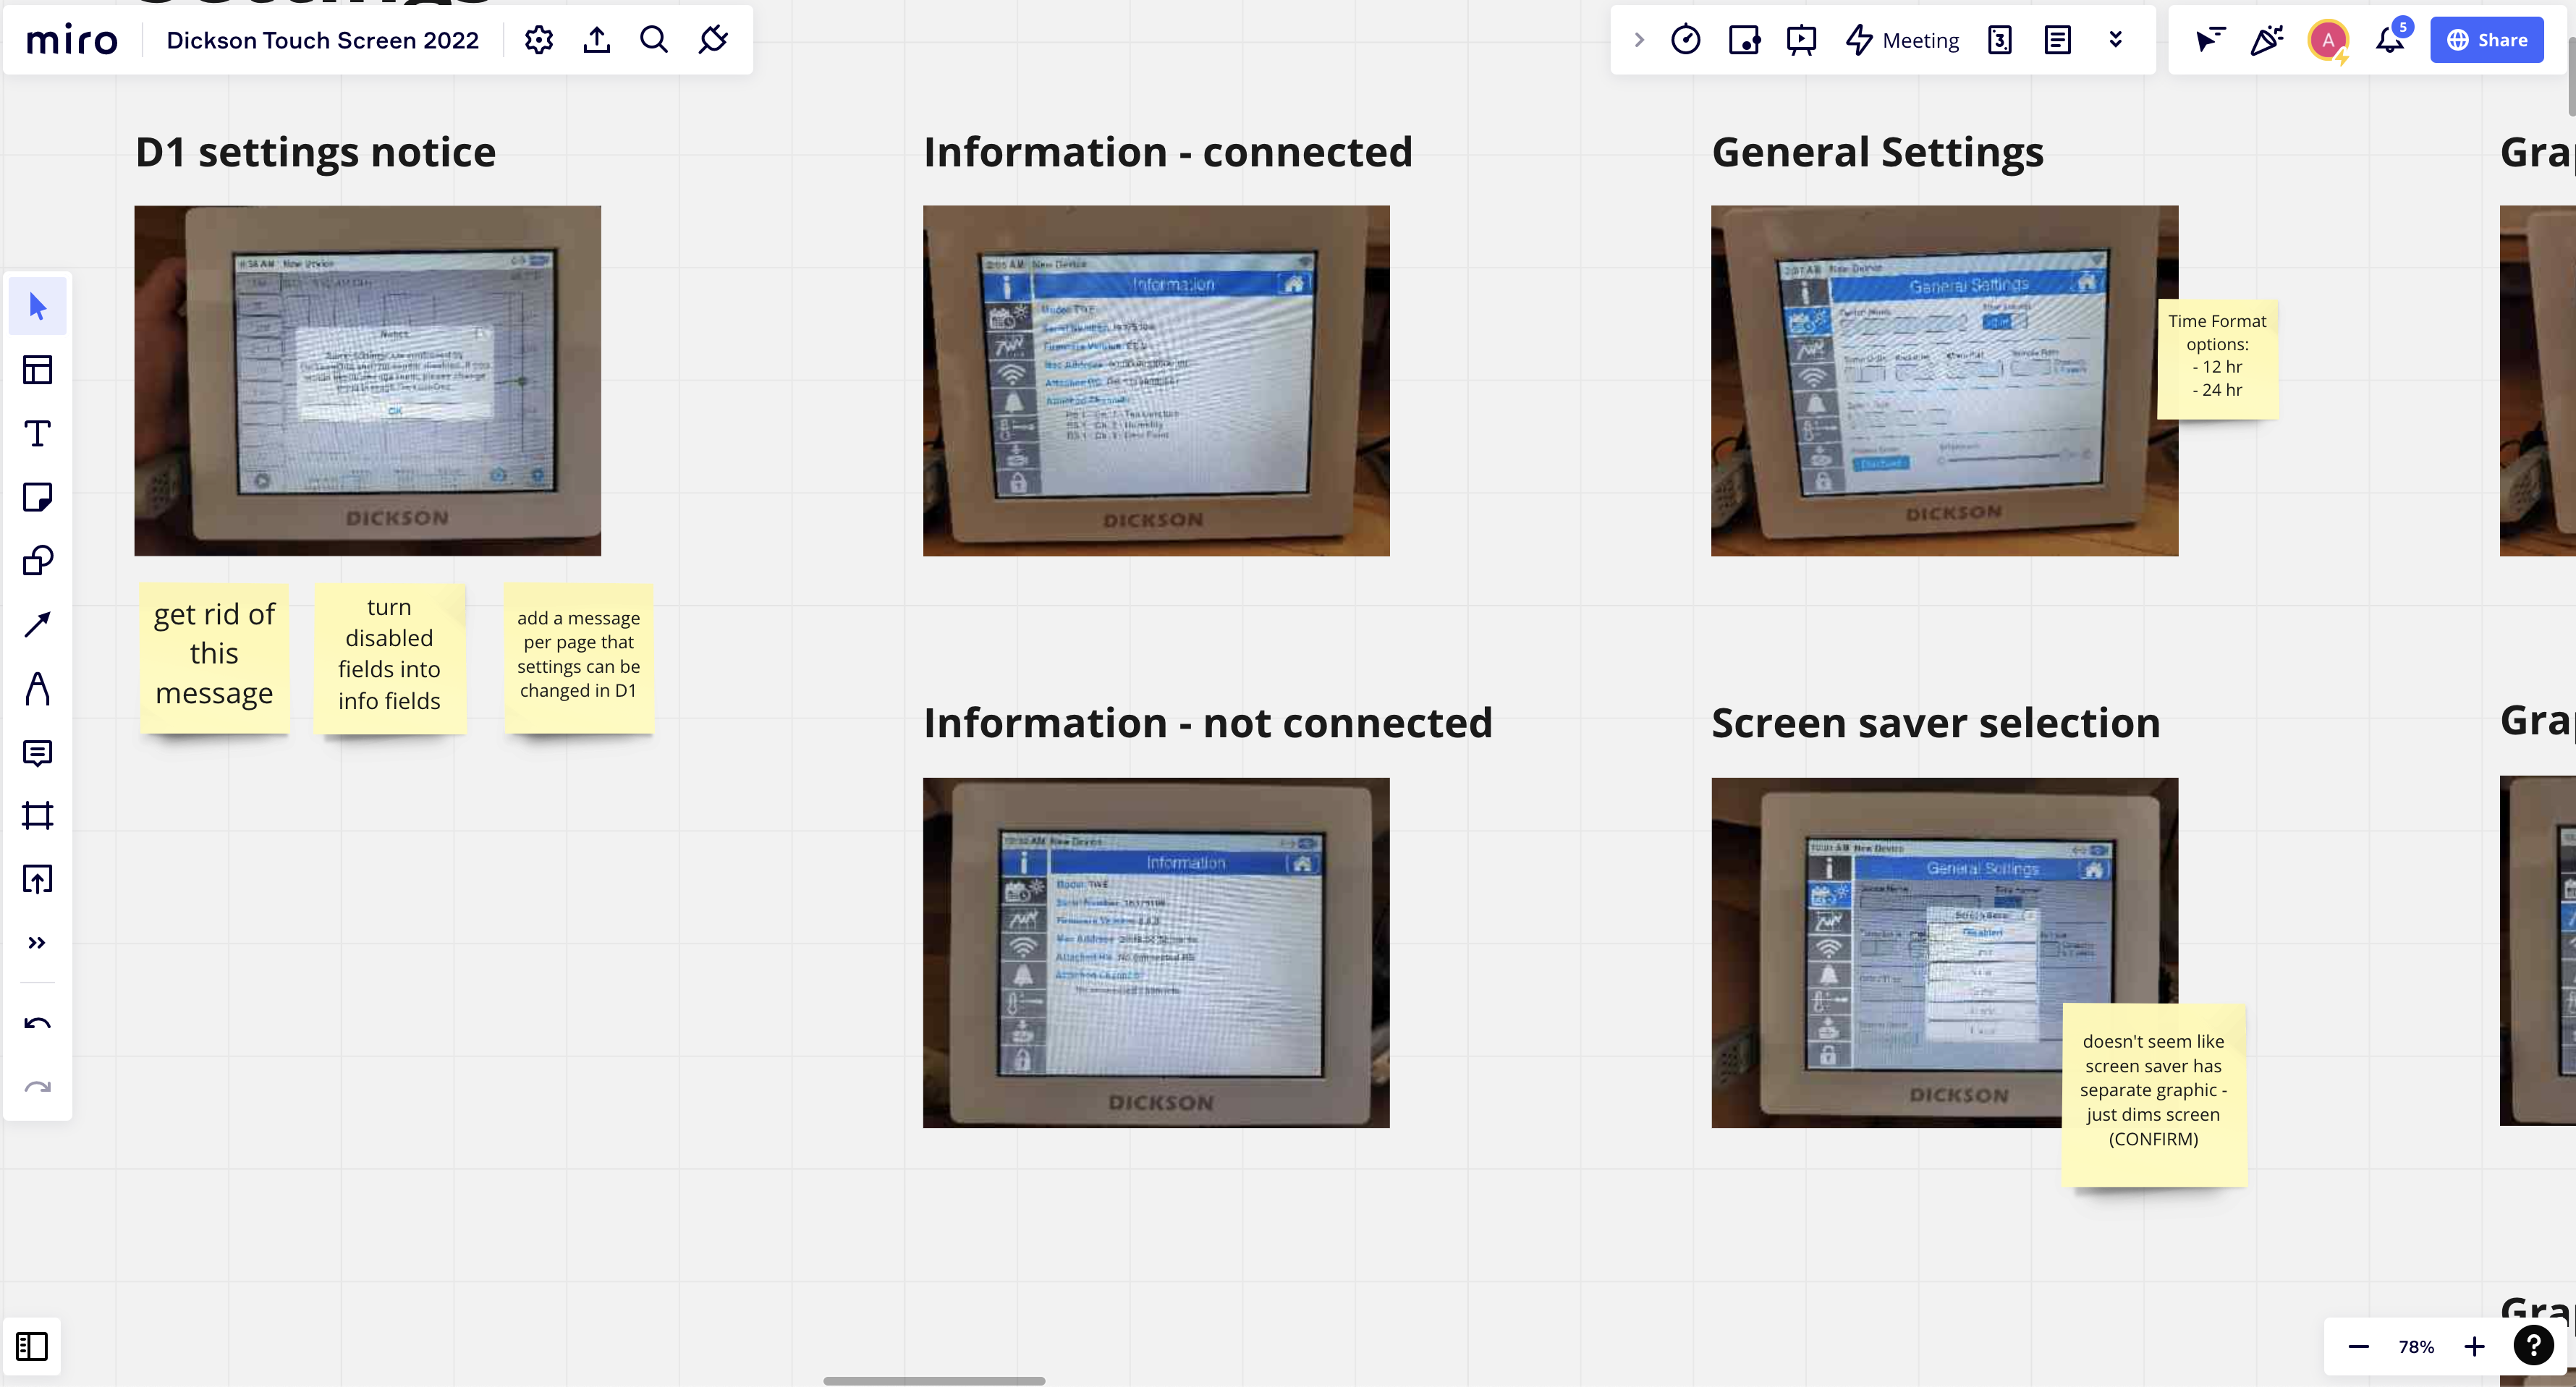Click the export board icon

click(597, 40)
